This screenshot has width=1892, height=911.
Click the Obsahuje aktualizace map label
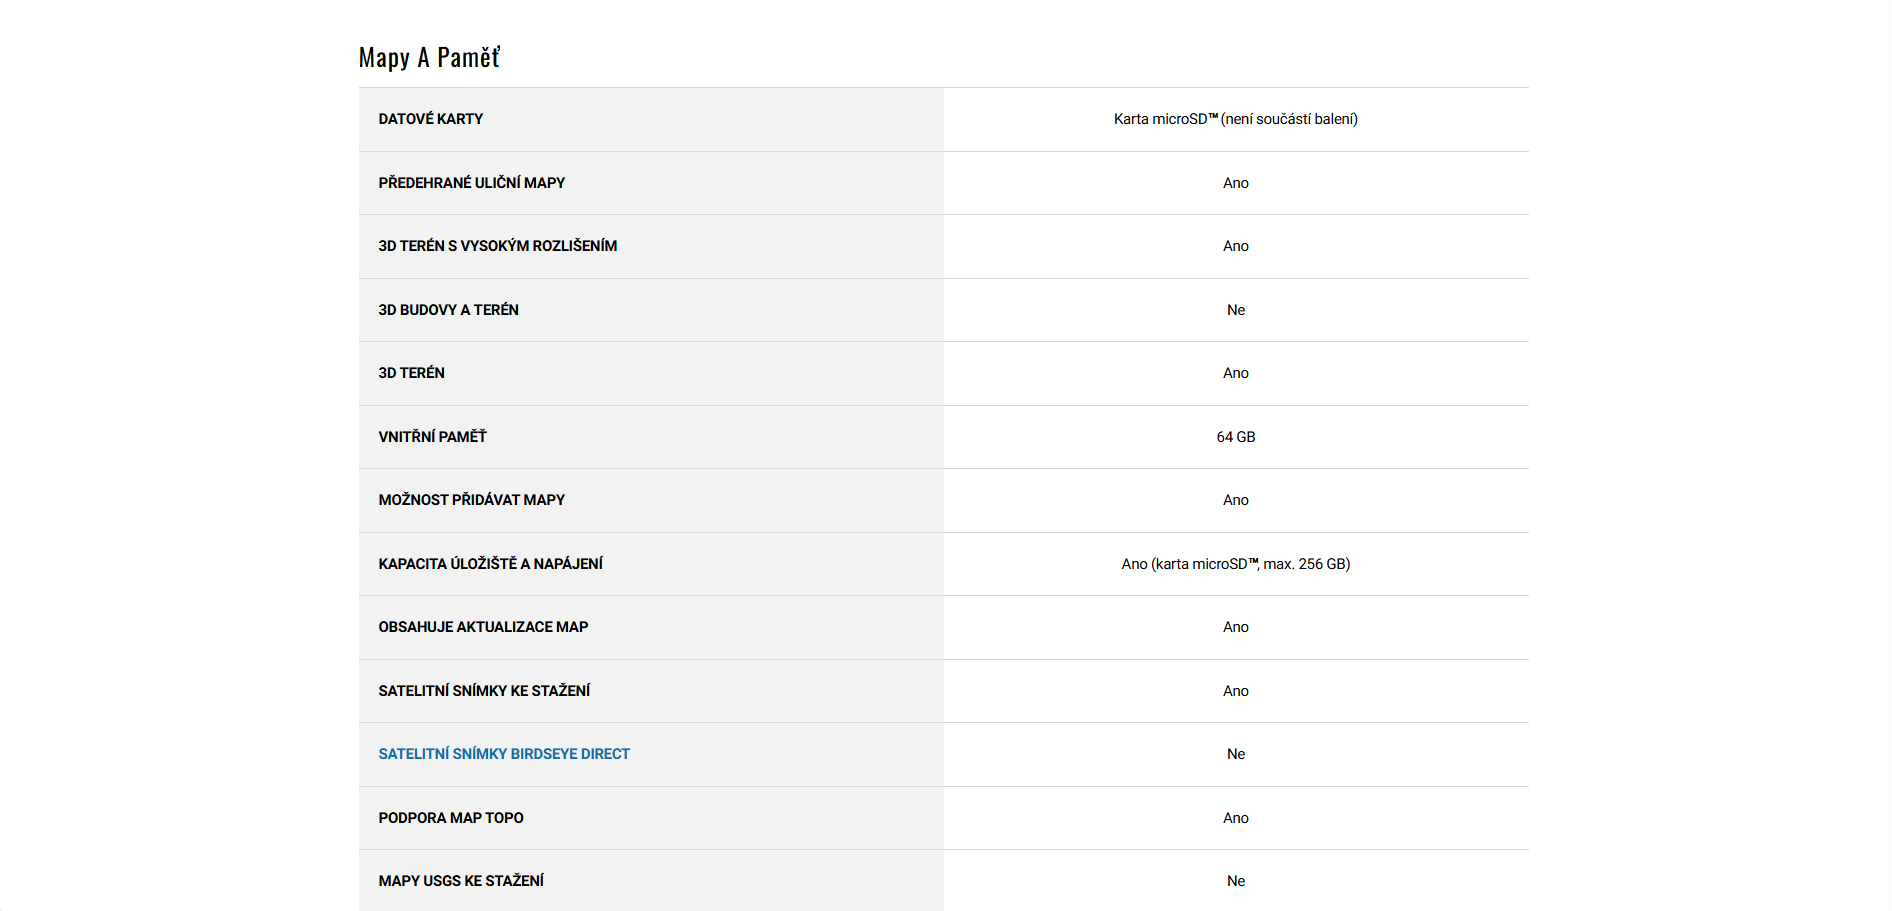483,627
